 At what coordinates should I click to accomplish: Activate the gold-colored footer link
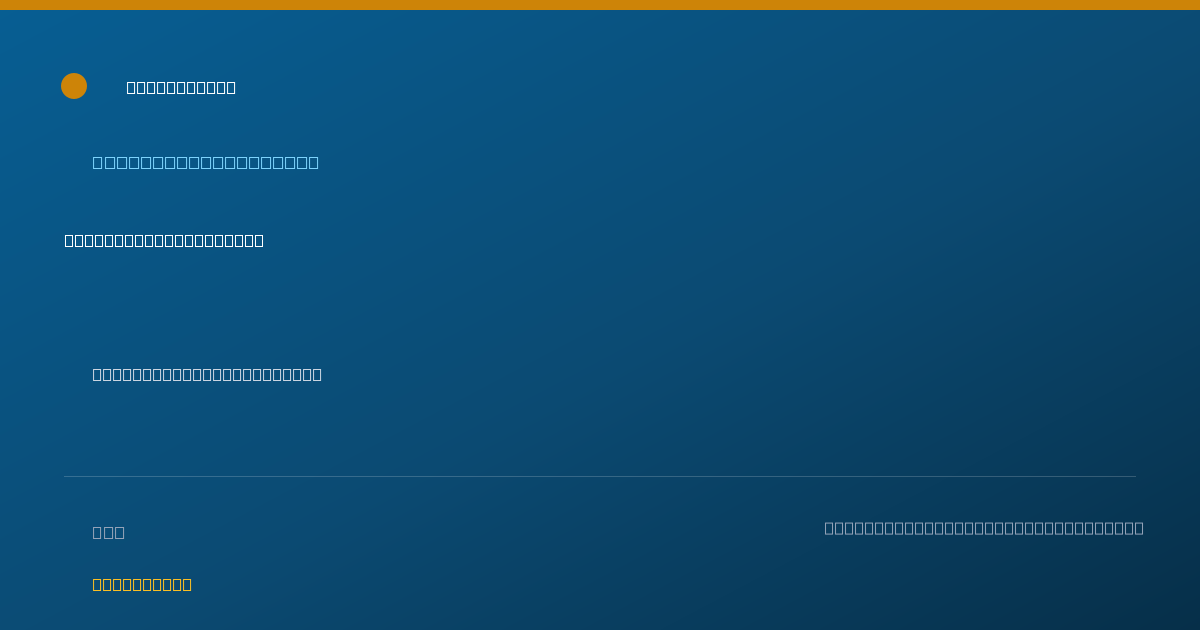[x=142, y=584]
